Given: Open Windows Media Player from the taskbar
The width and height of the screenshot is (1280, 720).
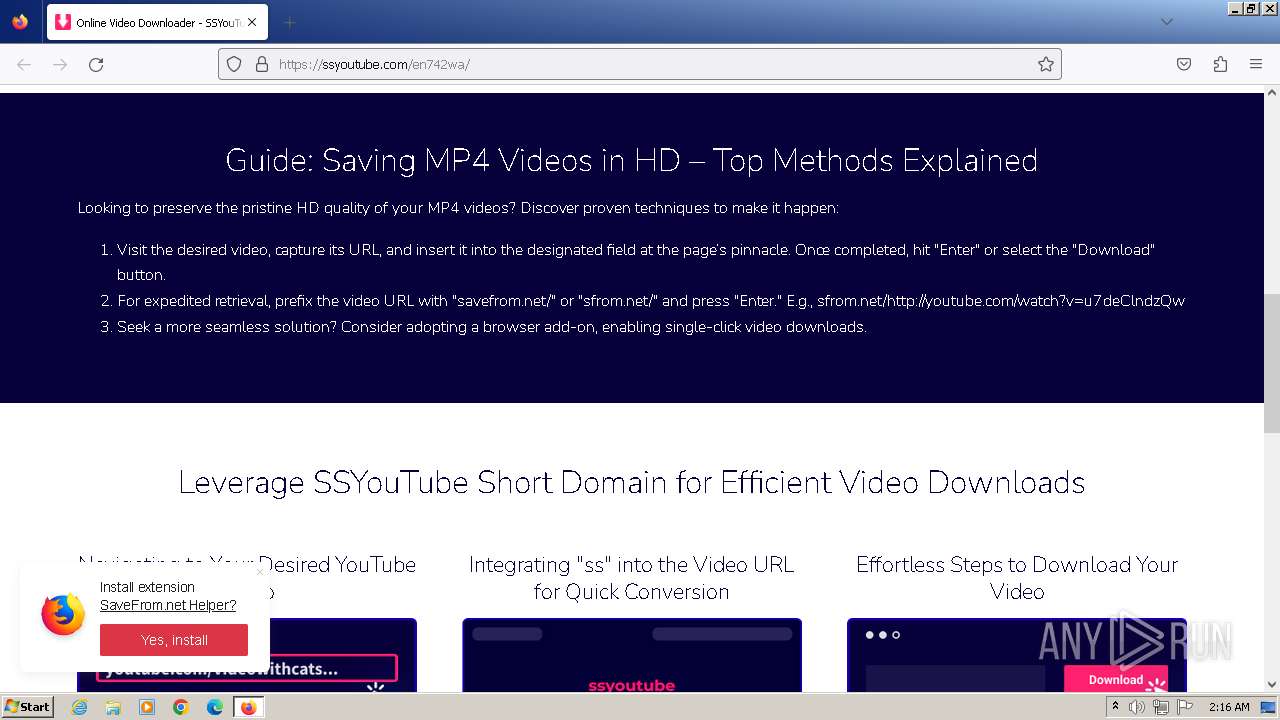Looking at the screenshot, I should pyautogui.click(x=147, y=707).
